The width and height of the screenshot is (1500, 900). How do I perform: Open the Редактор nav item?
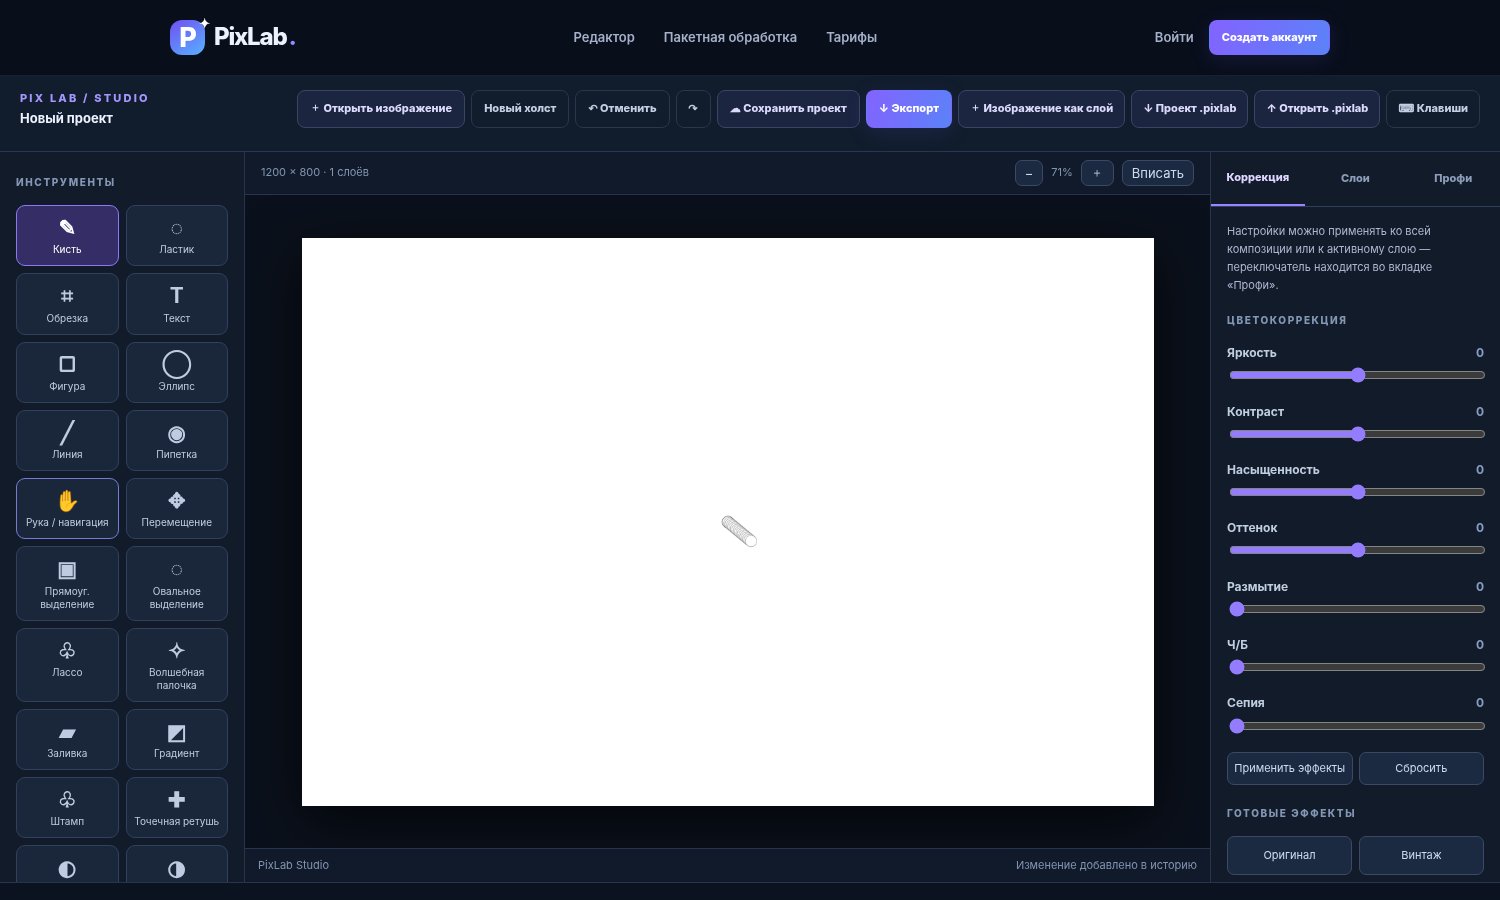[x=604, y=37]
